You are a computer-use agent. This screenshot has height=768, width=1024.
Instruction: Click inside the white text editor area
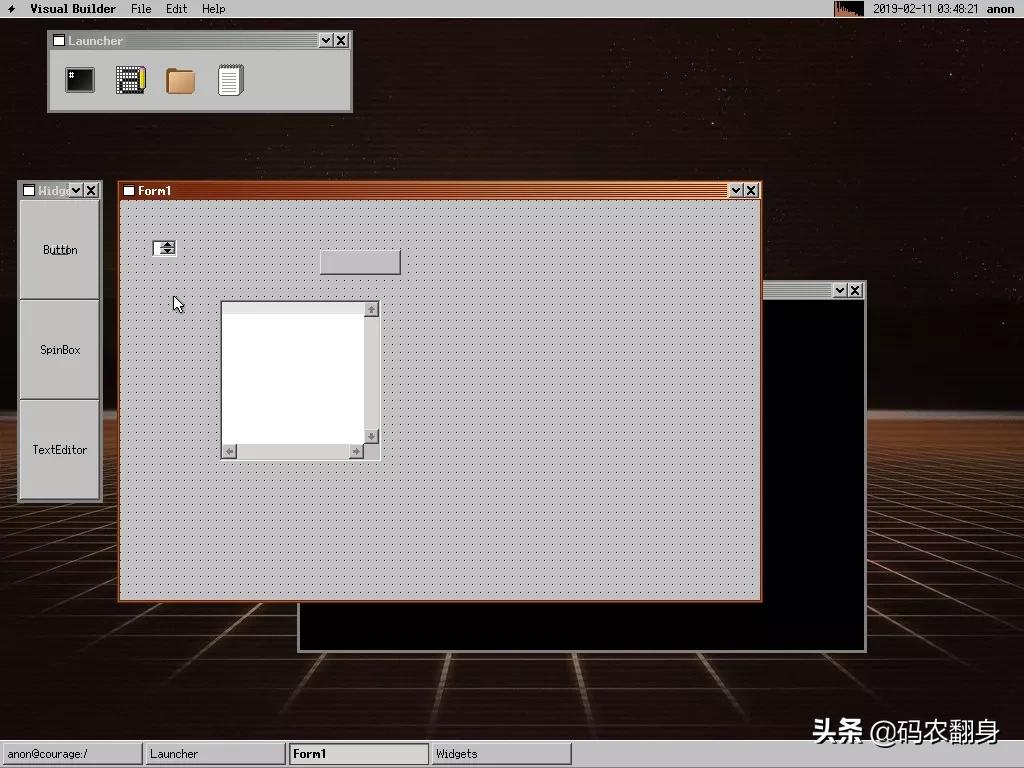(292, 378)
